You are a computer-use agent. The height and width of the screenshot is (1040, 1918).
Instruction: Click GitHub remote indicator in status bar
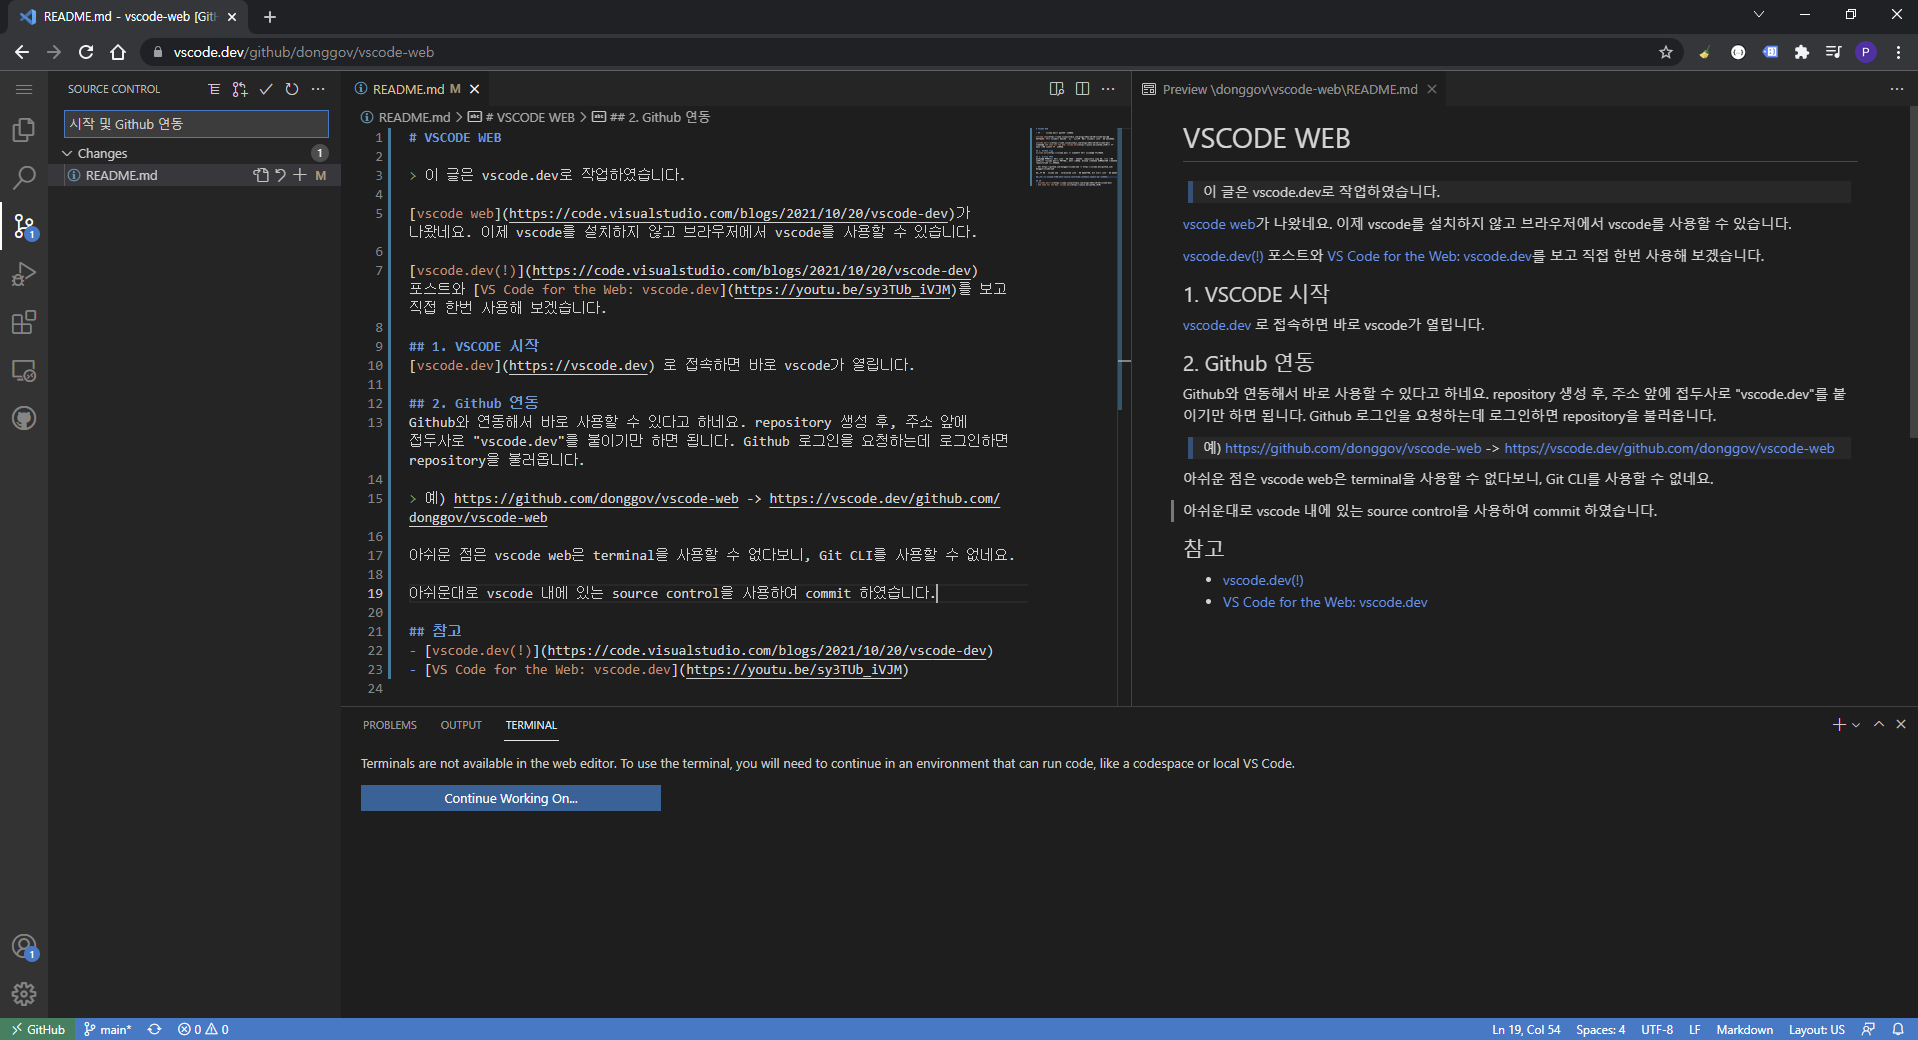(x=38, y=1029)
